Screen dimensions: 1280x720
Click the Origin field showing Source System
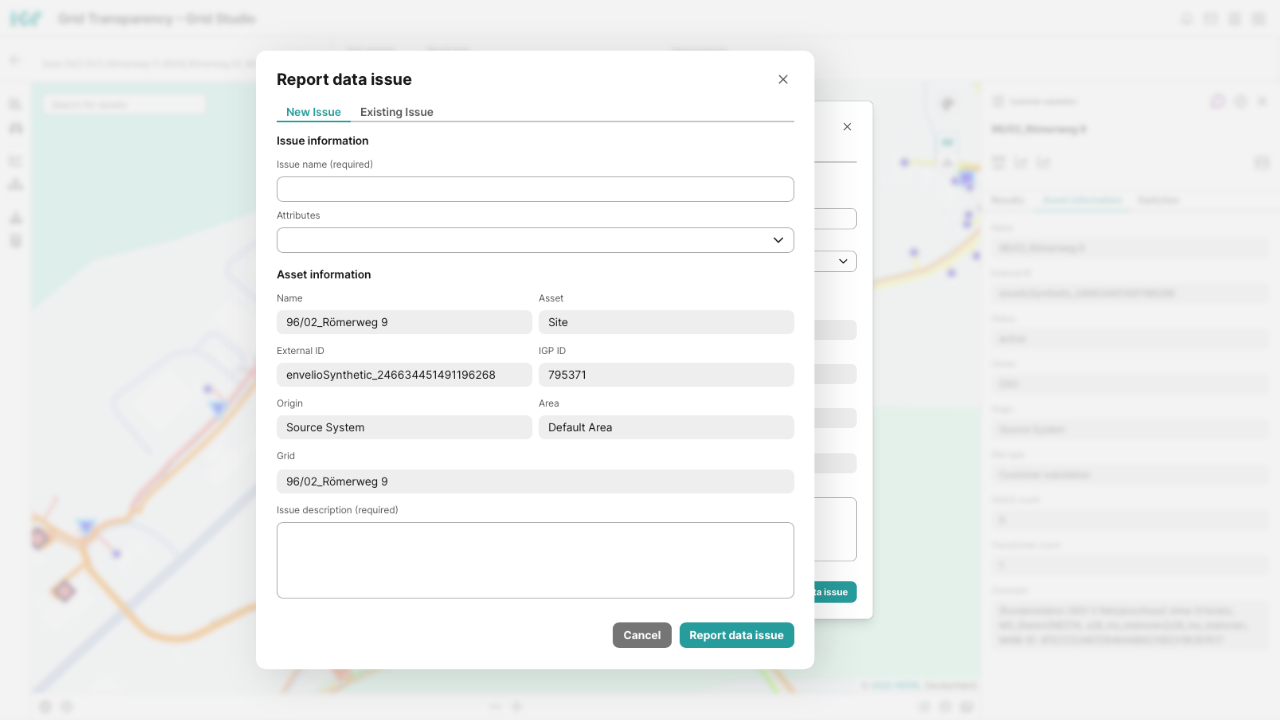click(404, 427)
